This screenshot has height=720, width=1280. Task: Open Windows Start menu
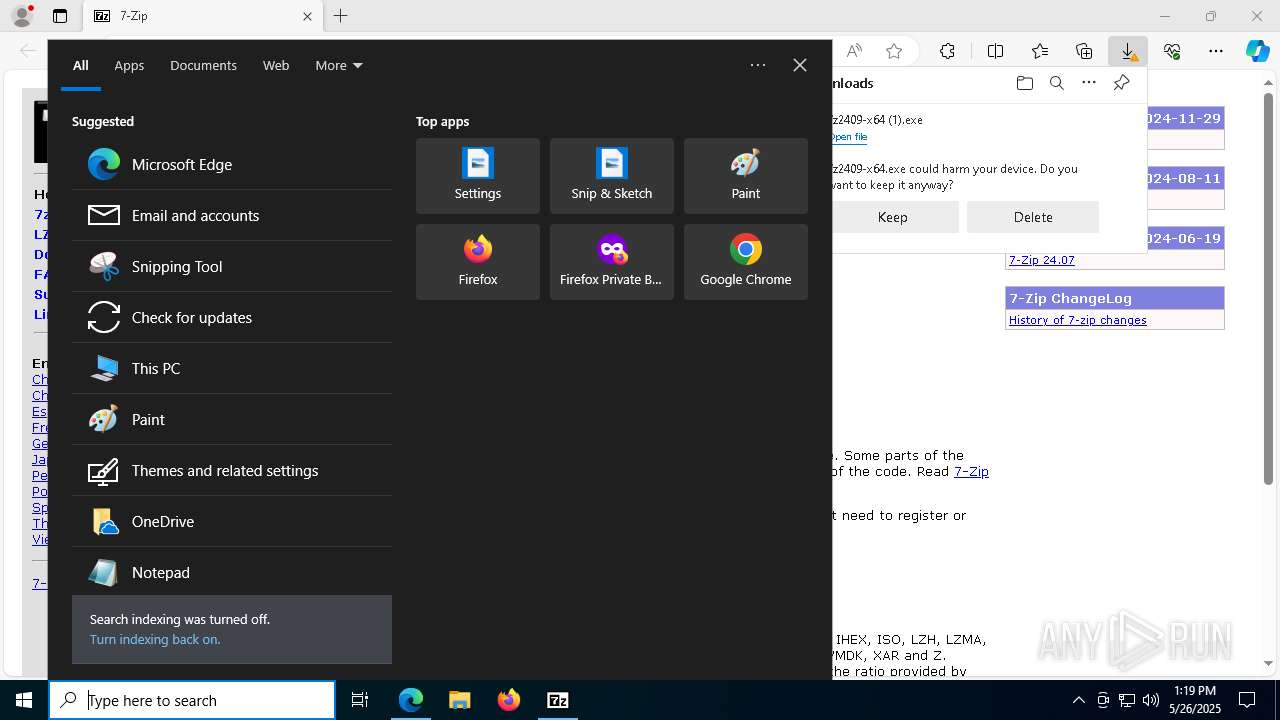coord(24,700)
